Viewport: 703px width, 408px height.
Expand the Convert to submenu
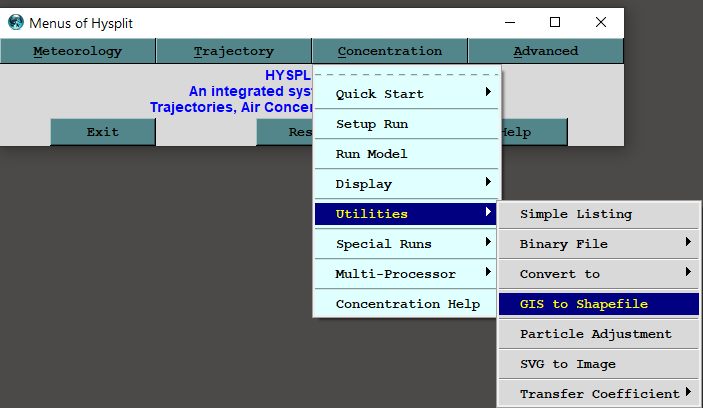(x=598, y=274)
